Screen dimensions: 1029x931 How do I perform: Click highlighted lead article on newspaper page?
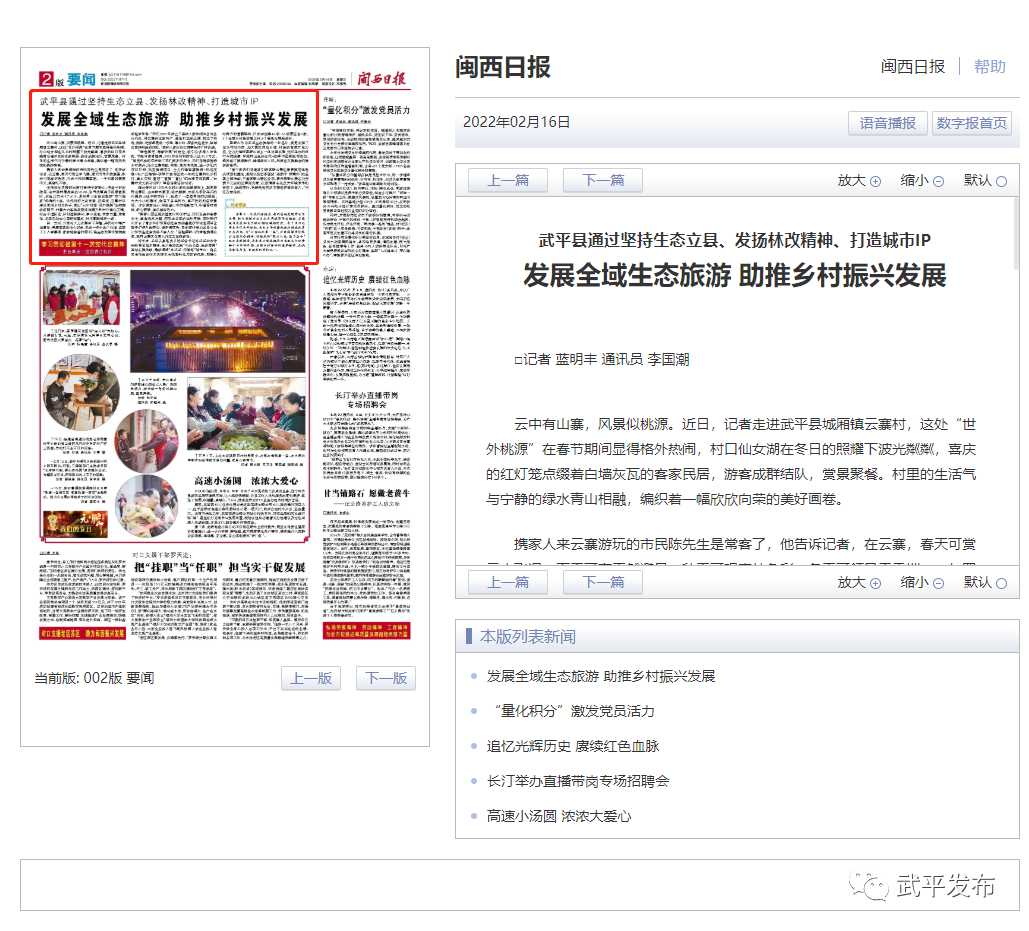click(x=174, y=177)
